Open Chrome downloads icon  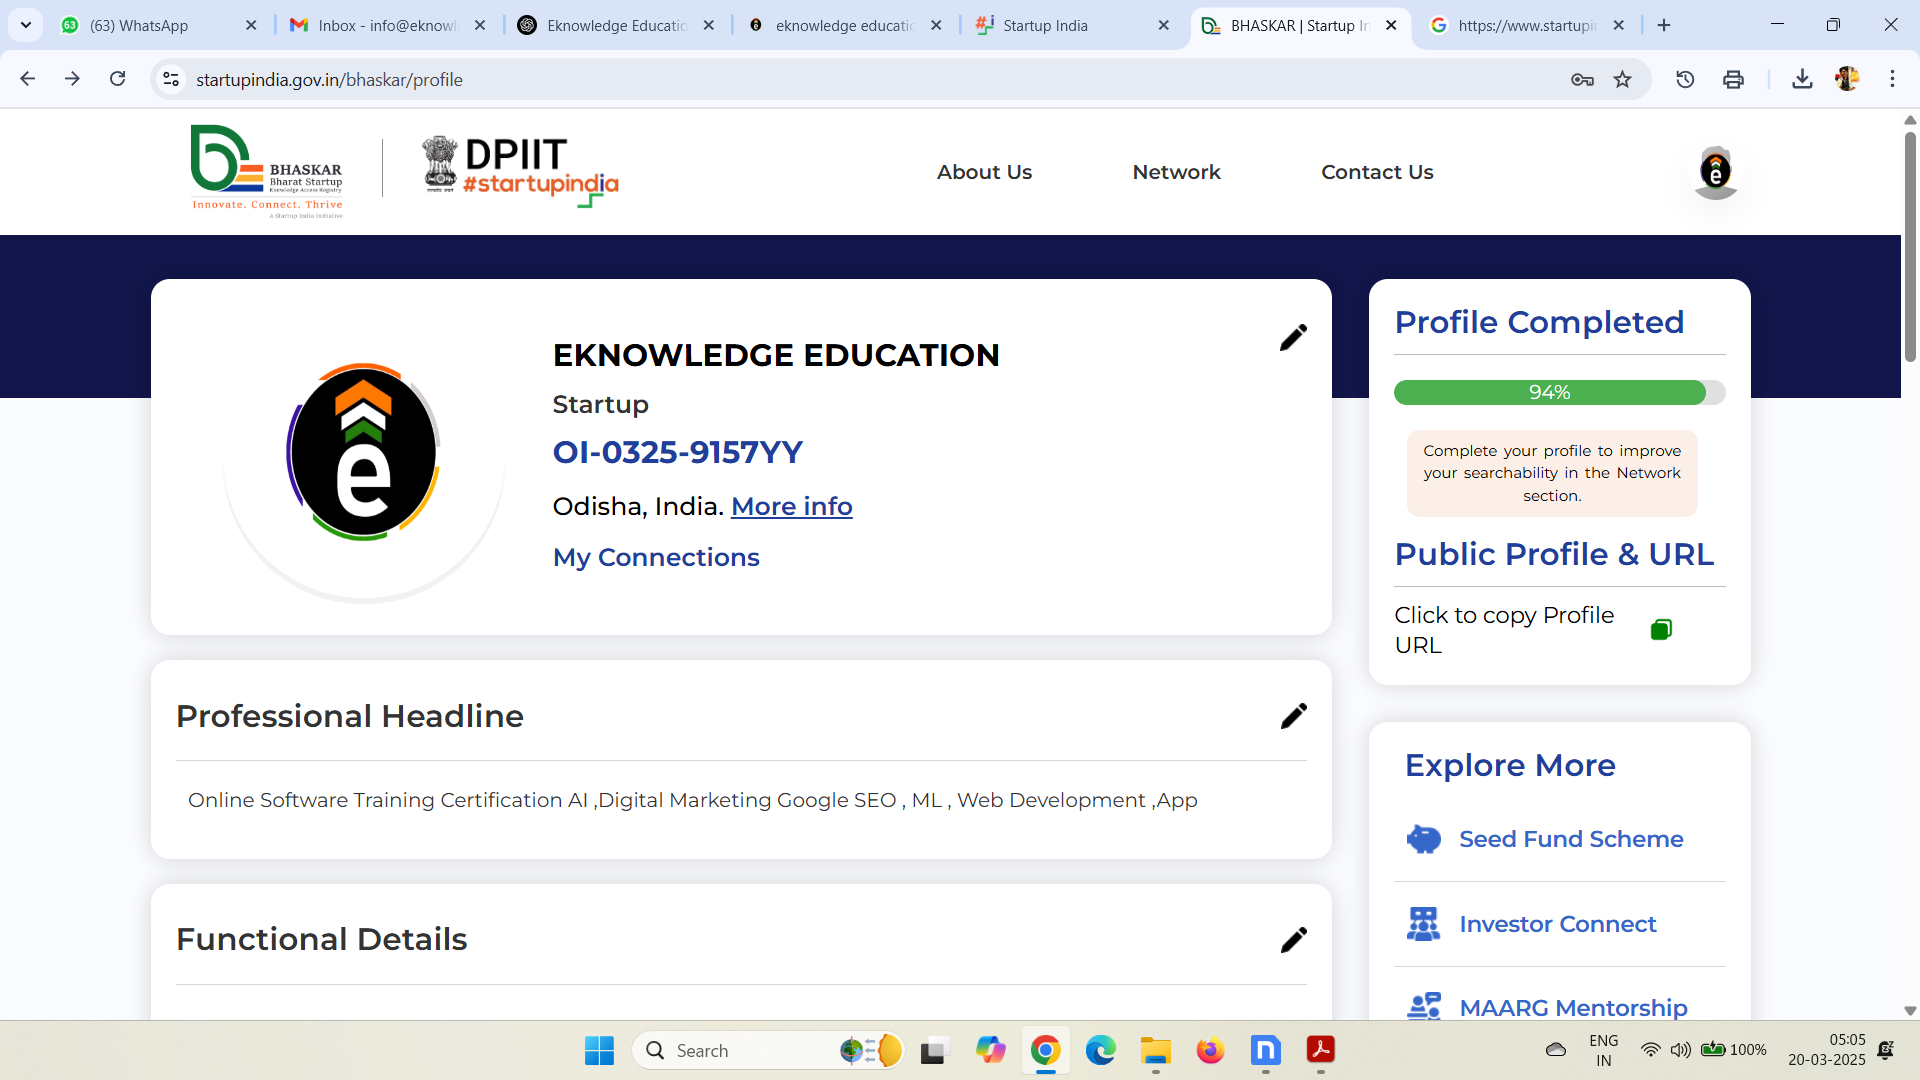point(1802,80)
